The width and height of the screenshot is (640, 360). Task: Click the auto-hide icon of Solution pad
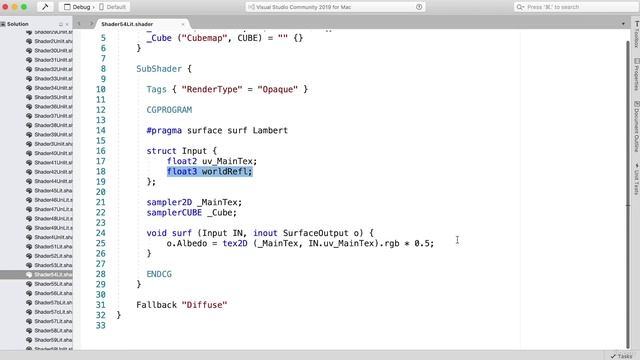(61, 24)
